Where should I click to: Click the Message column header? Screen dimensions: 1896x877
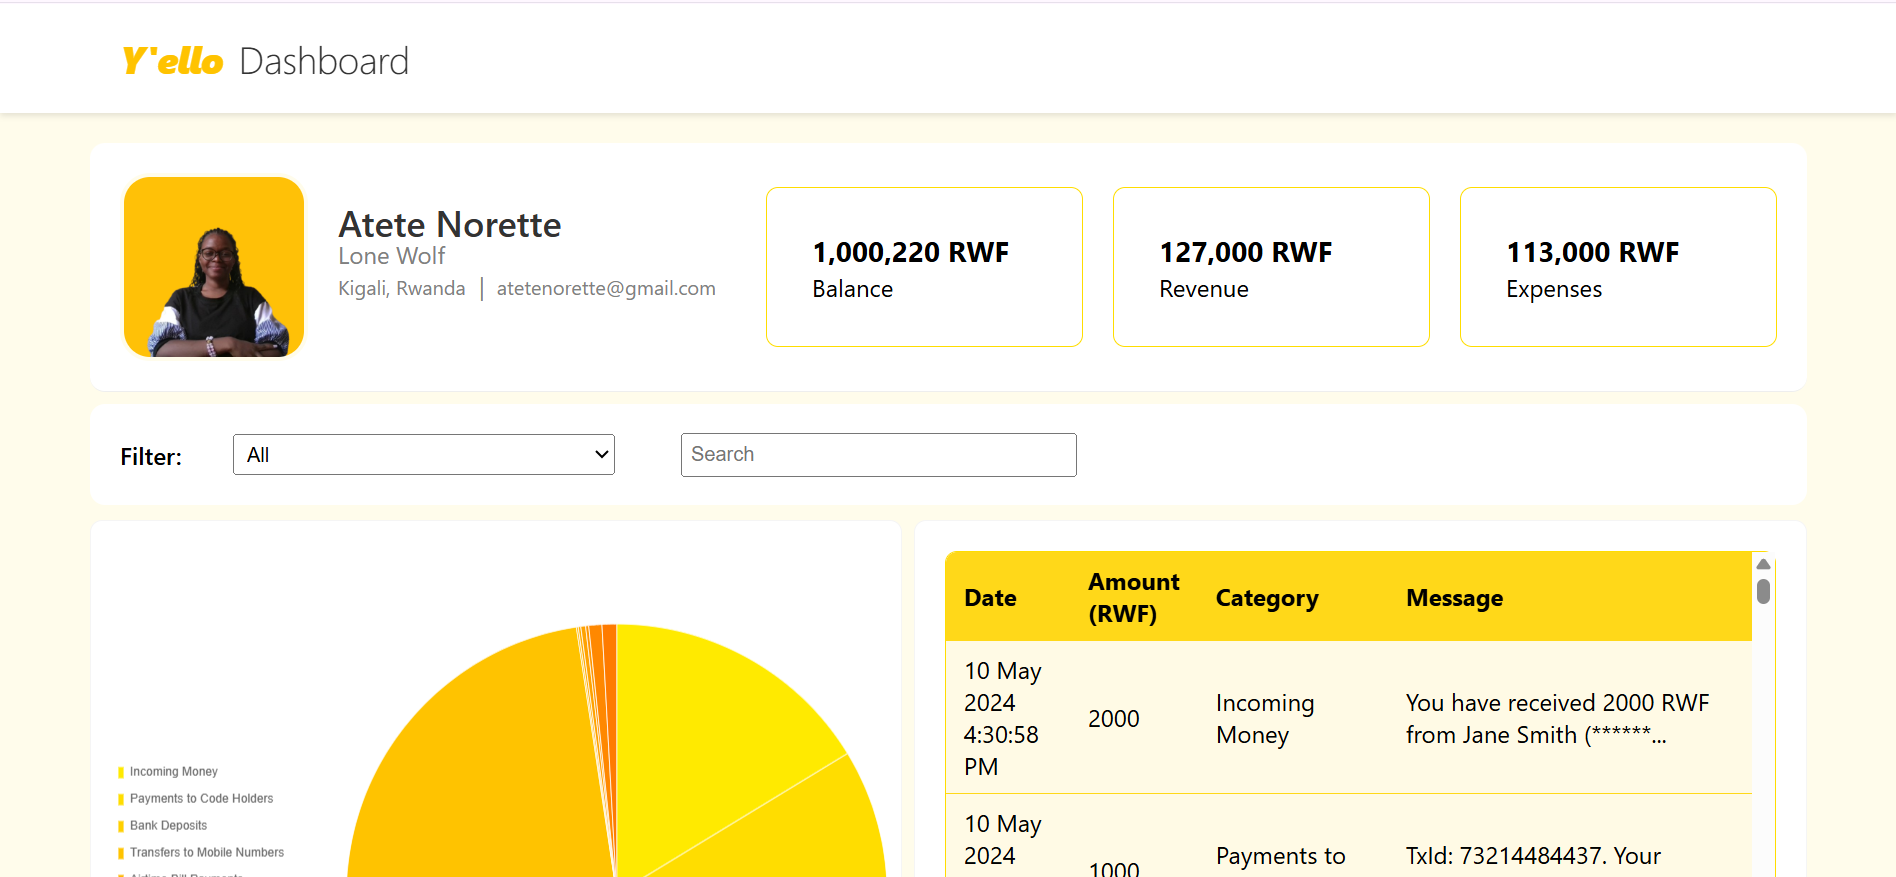pyautogui.click(x=1454, y=598)
